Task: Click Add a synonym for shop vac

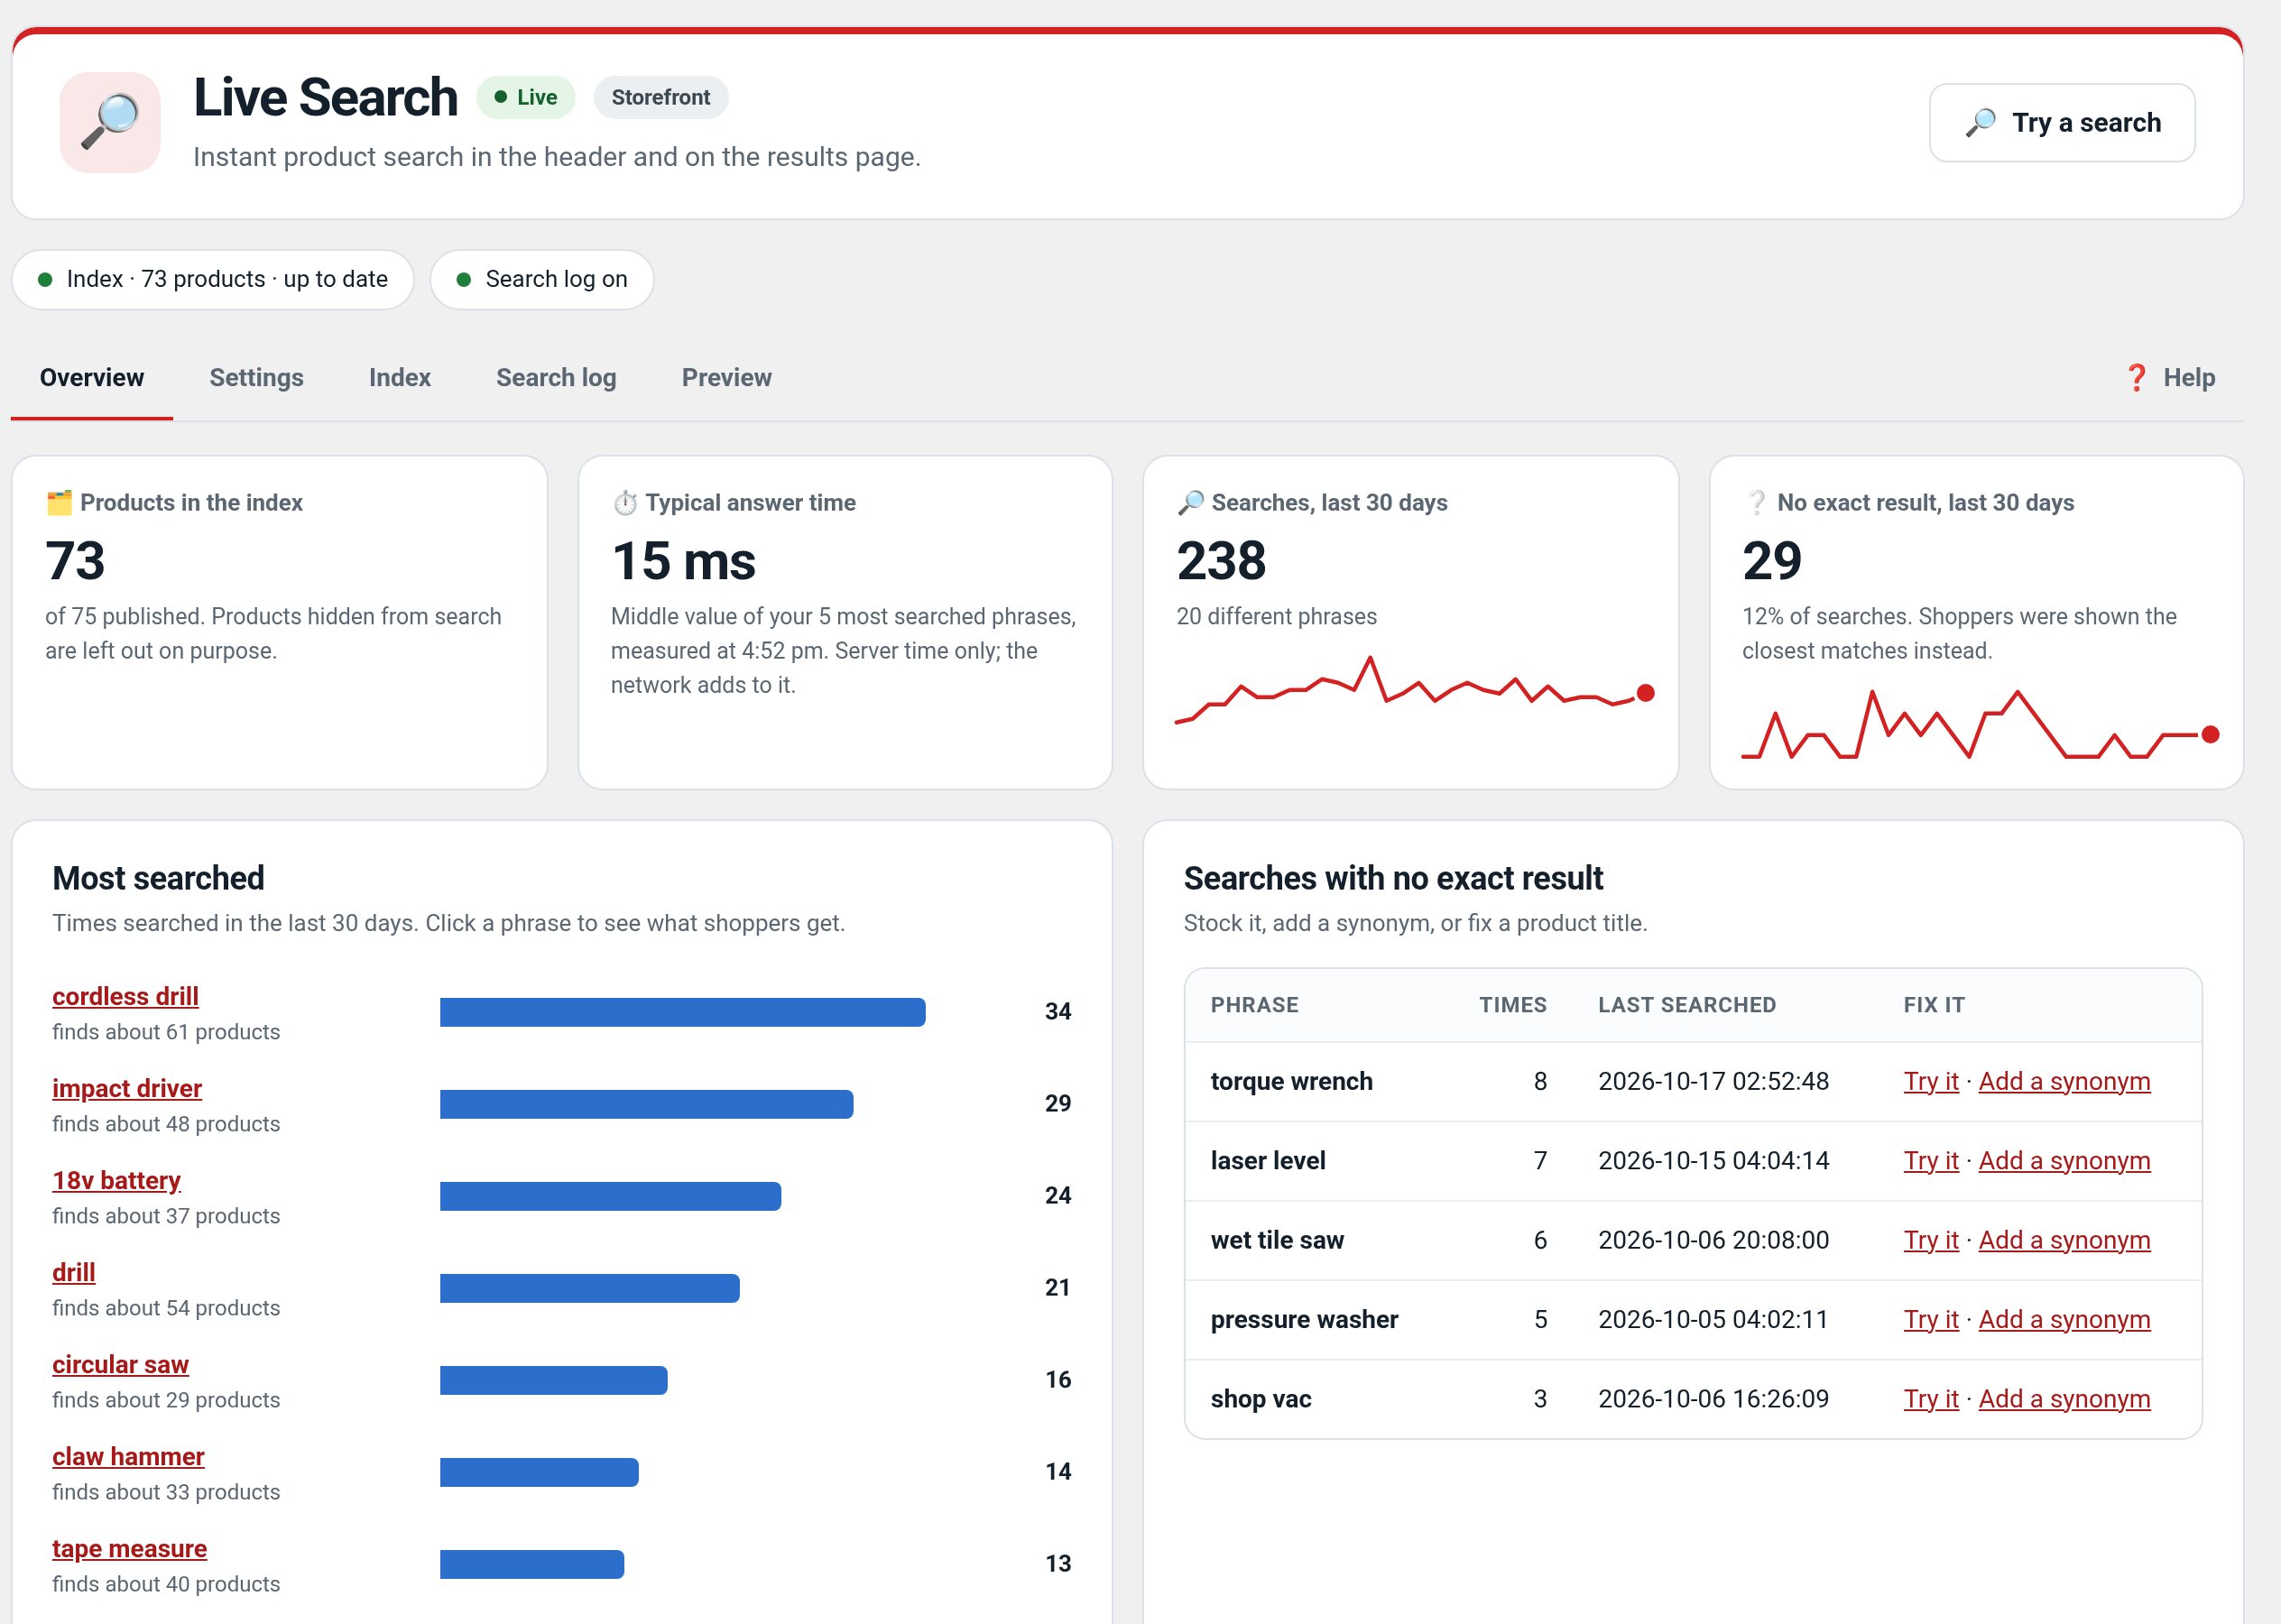Action: tap(2064, 1399)
